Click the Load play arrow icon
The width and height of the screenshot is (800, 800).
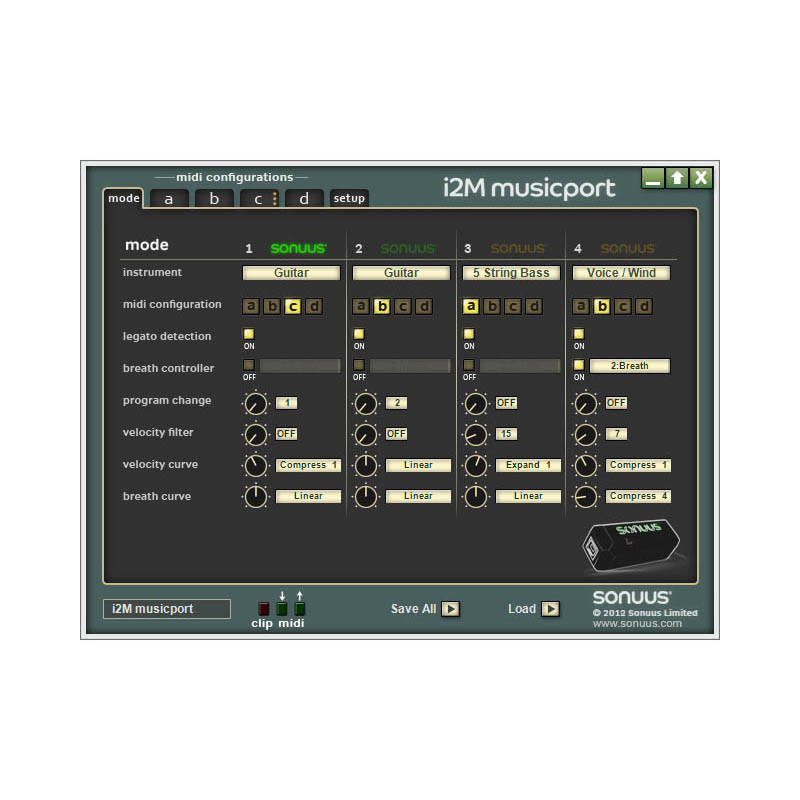pos(550,609)
